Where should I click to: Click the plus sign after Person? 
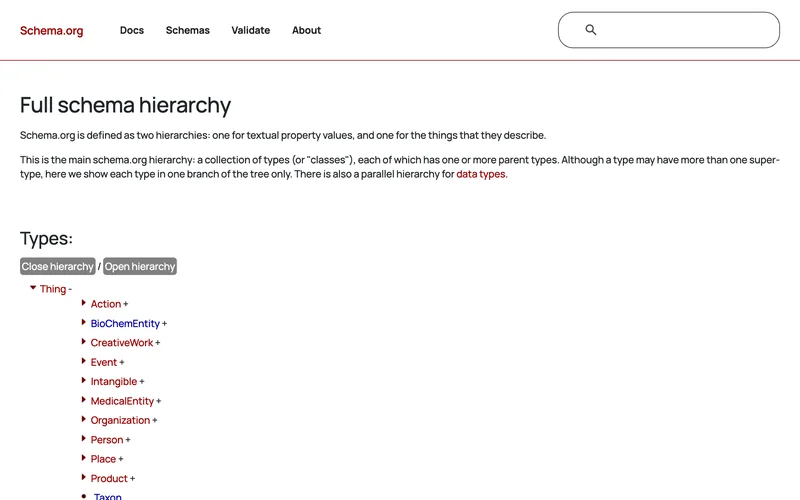[128, 440]
